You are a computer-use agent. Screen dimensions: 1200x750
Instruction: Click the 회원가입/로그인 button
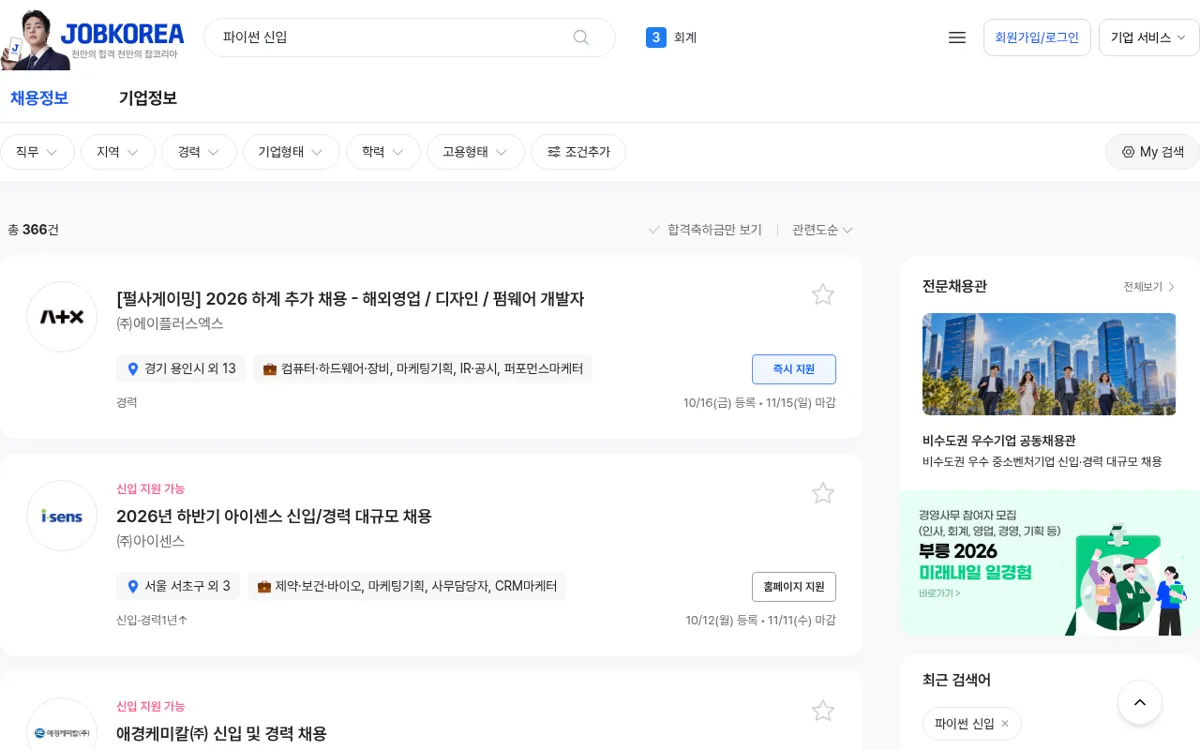[x=1037, y=37]
